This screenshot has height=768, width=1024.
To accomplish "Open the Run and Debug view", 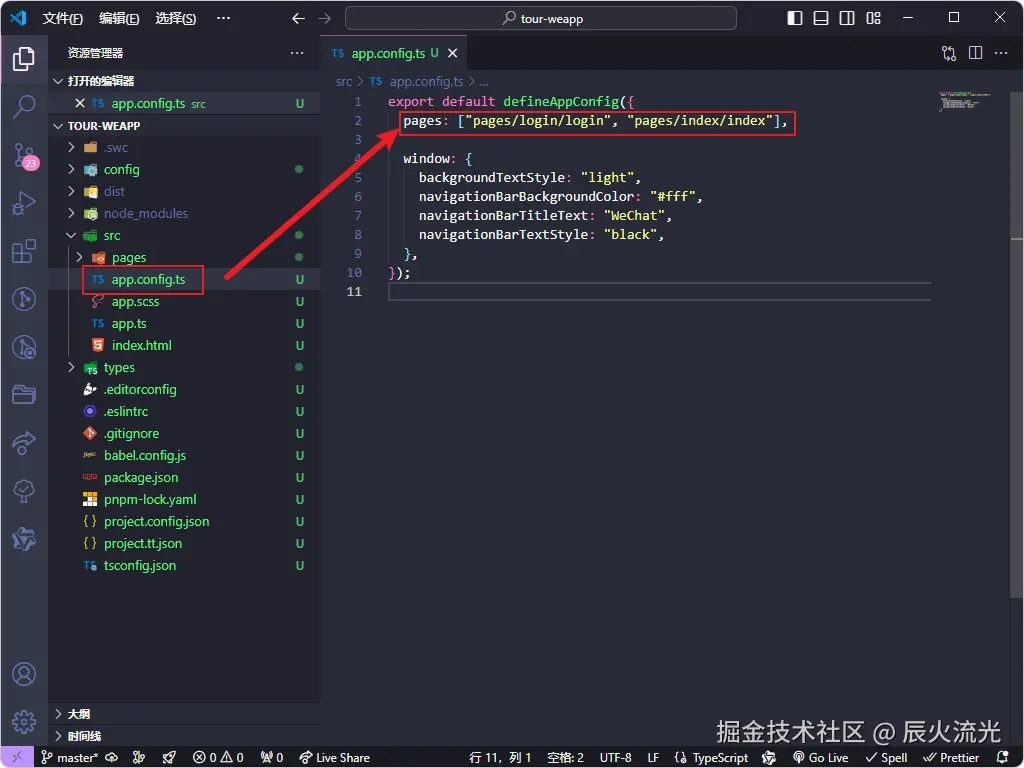I will coord(24,203).
